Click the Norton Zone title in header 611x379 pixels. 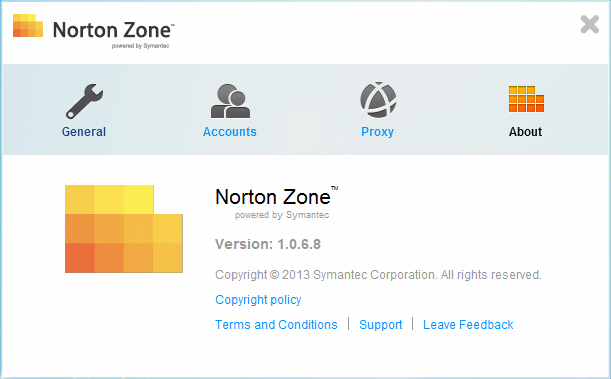click(x=113, y=30)
